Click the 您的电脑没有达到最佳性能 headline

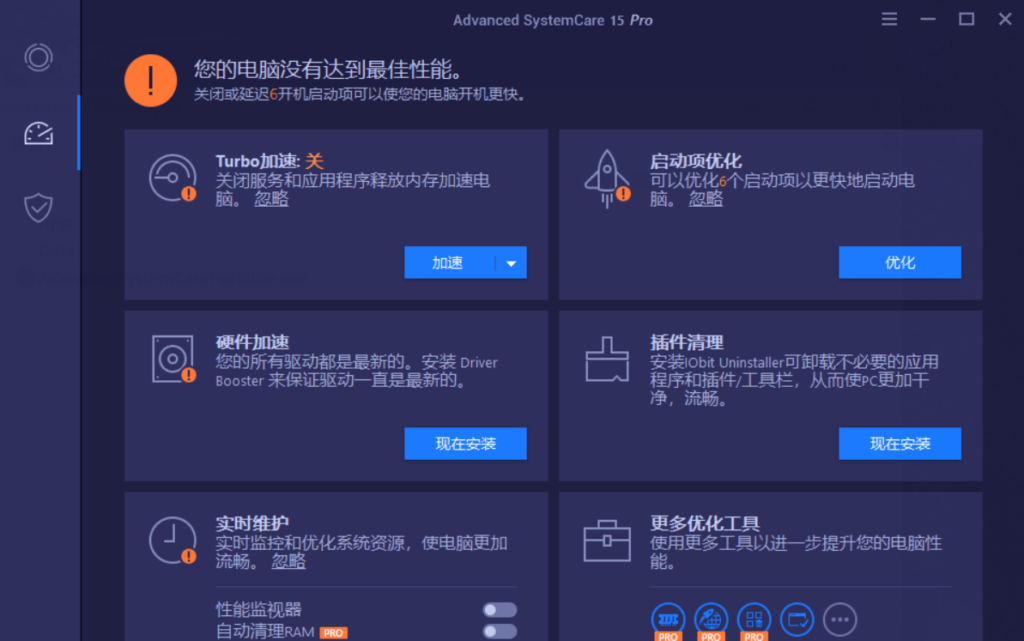tap(328, 69)
